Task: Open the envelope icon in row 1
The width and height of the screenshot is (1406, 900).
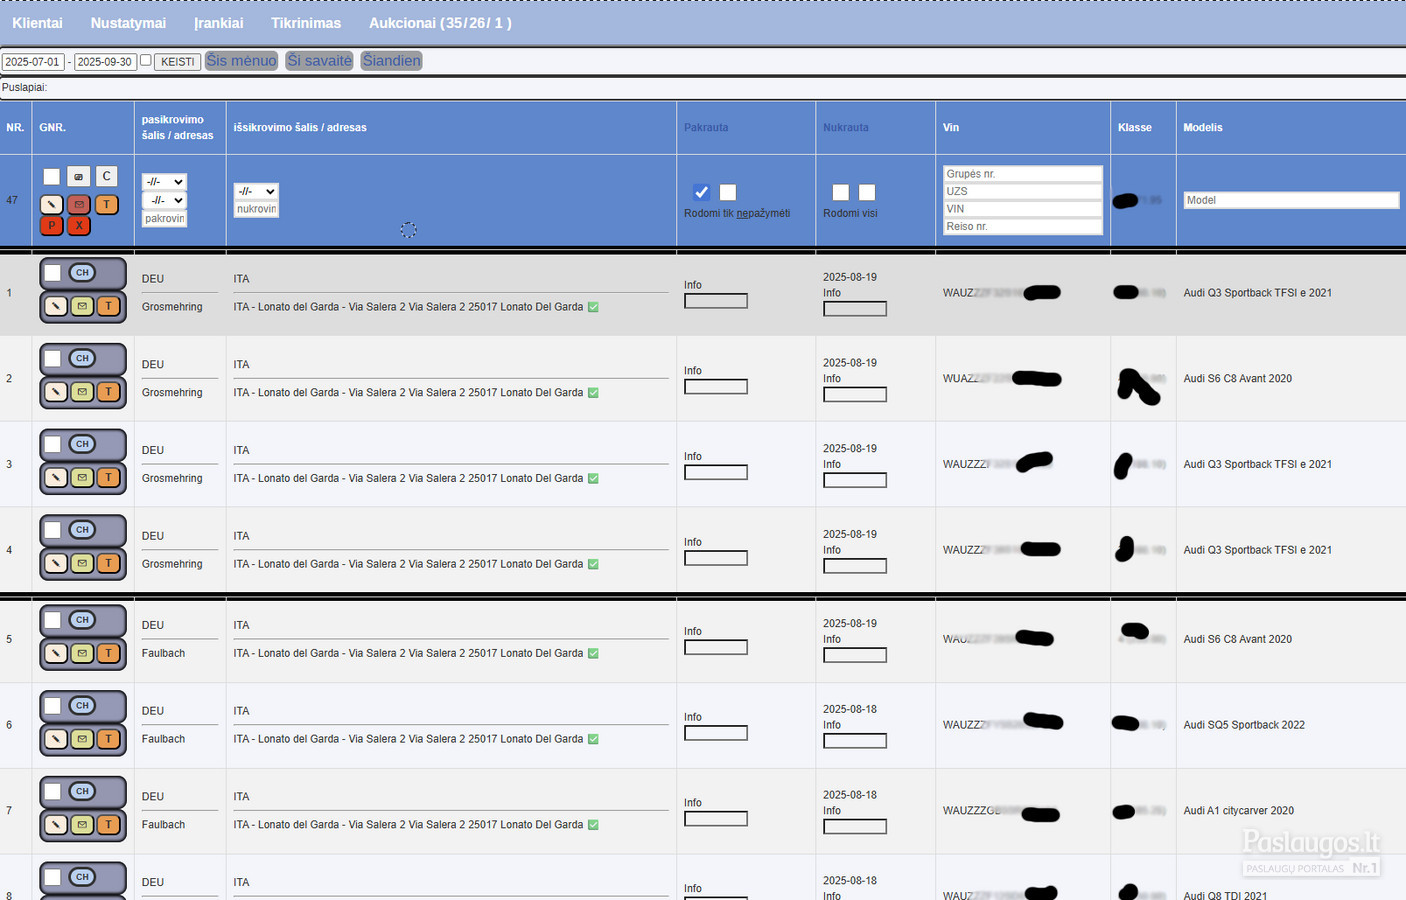Action: pyautogui.click(x=82, y=306)
